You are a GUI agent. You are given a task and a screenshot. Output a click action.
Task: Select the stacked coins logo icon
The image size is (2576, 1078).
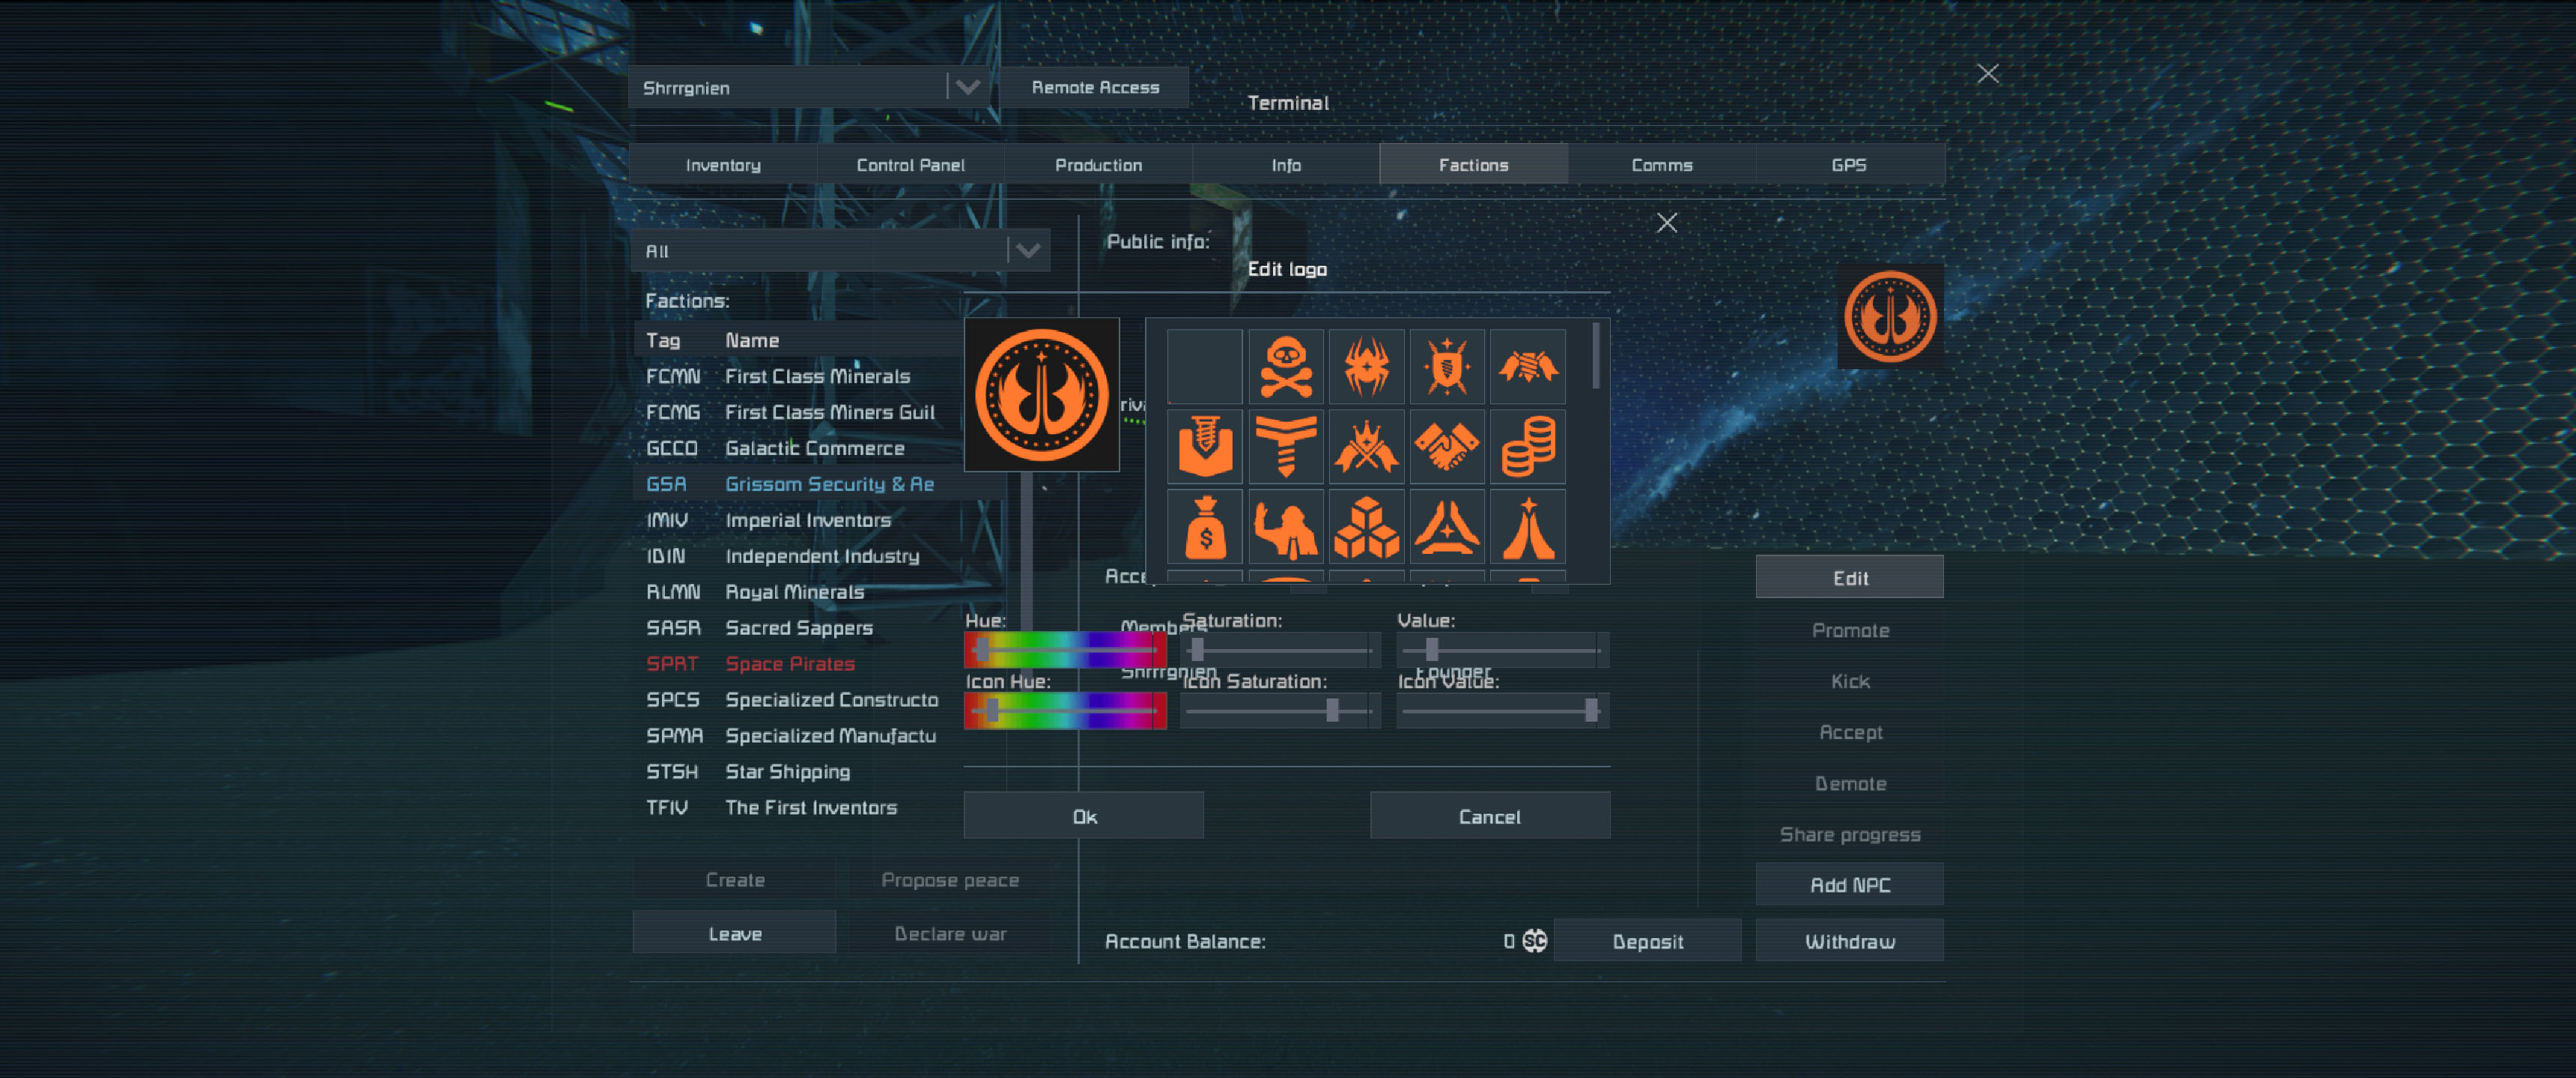point(1527,447)
